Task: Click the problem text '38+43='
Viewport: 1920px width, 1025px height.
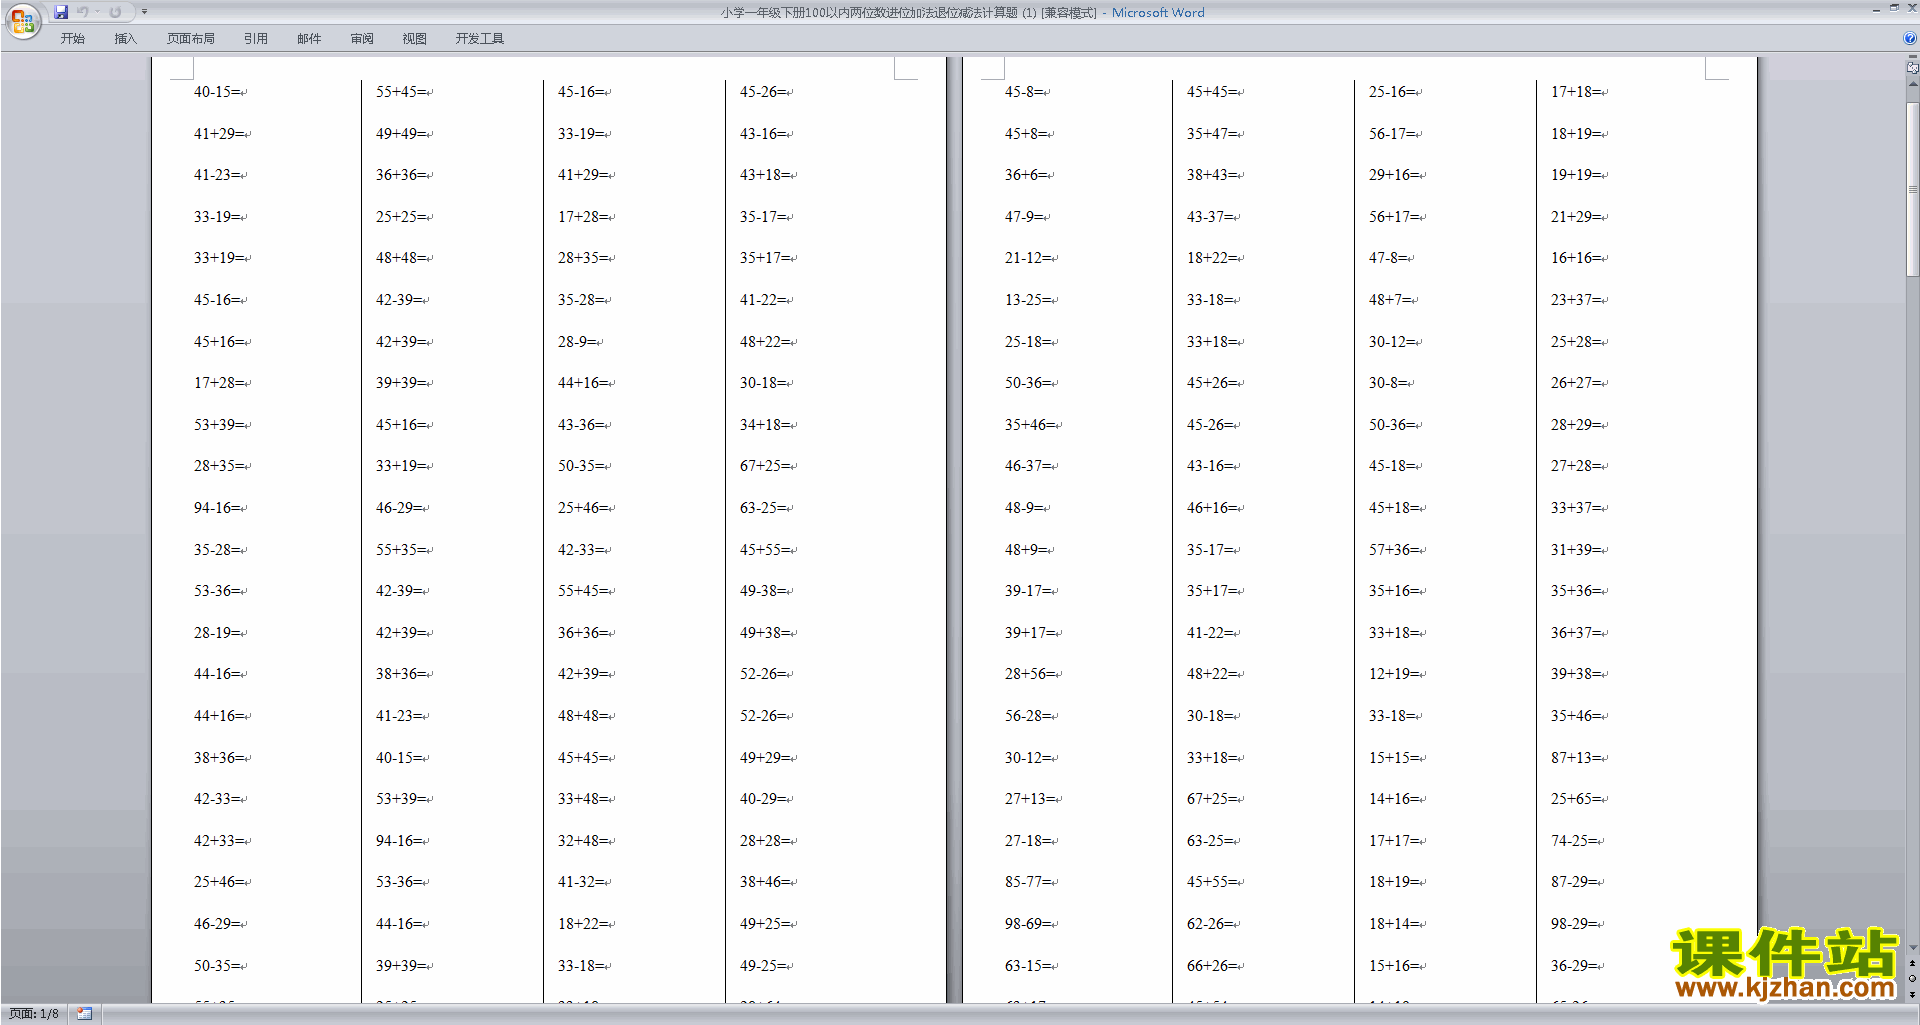Action: coord(1211,174)
